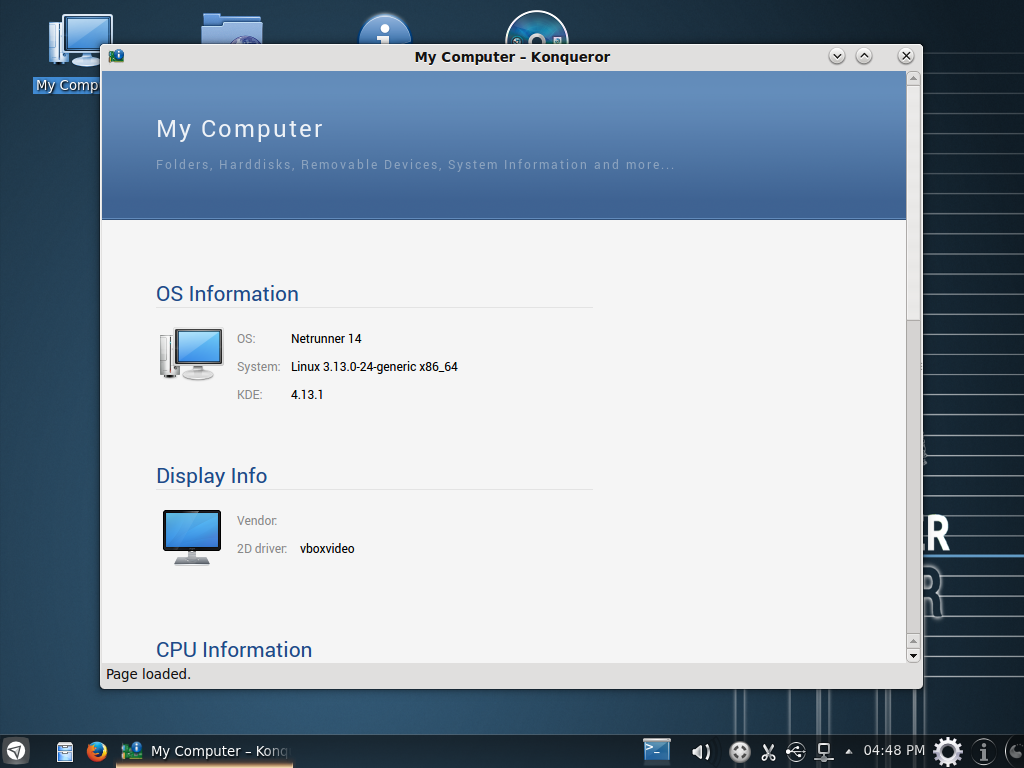The width and height of the screenshot is (1024, 768).
Task: Click the Display Info heading
Action: [212, 476]
